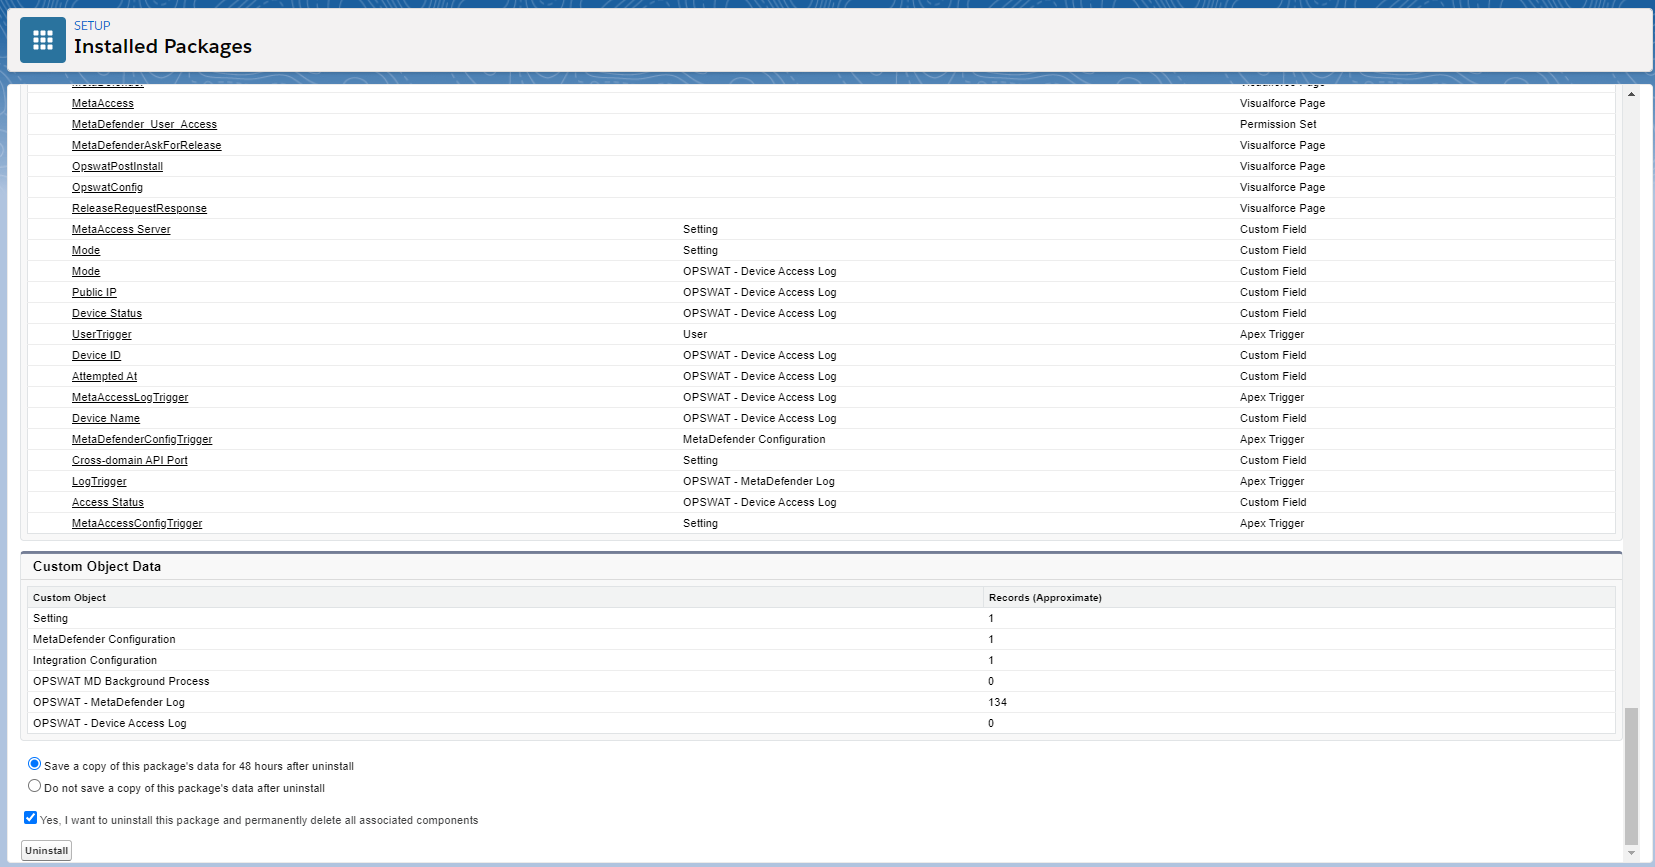Image resolution: width=1655 pixels, height=867 pixels.
Task: Select do not save a copy option
Action: click(35, 786)
